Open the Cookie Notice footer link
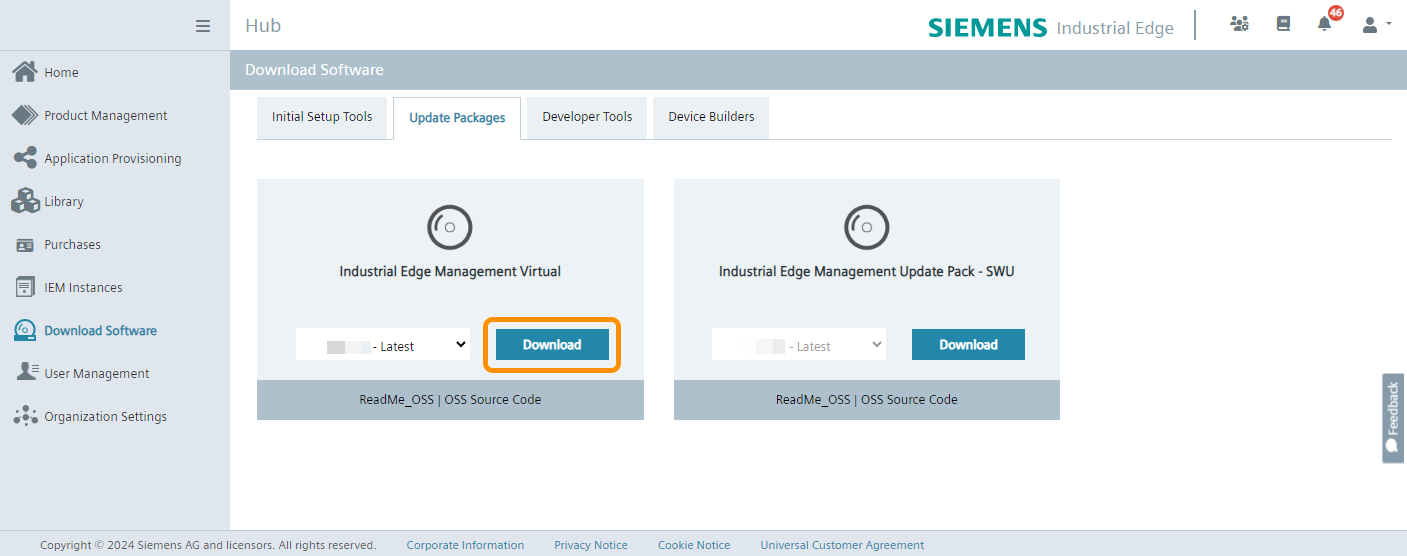Viewport: 1407px width, 556px height. pyautogui.click(x=694, y=545)
